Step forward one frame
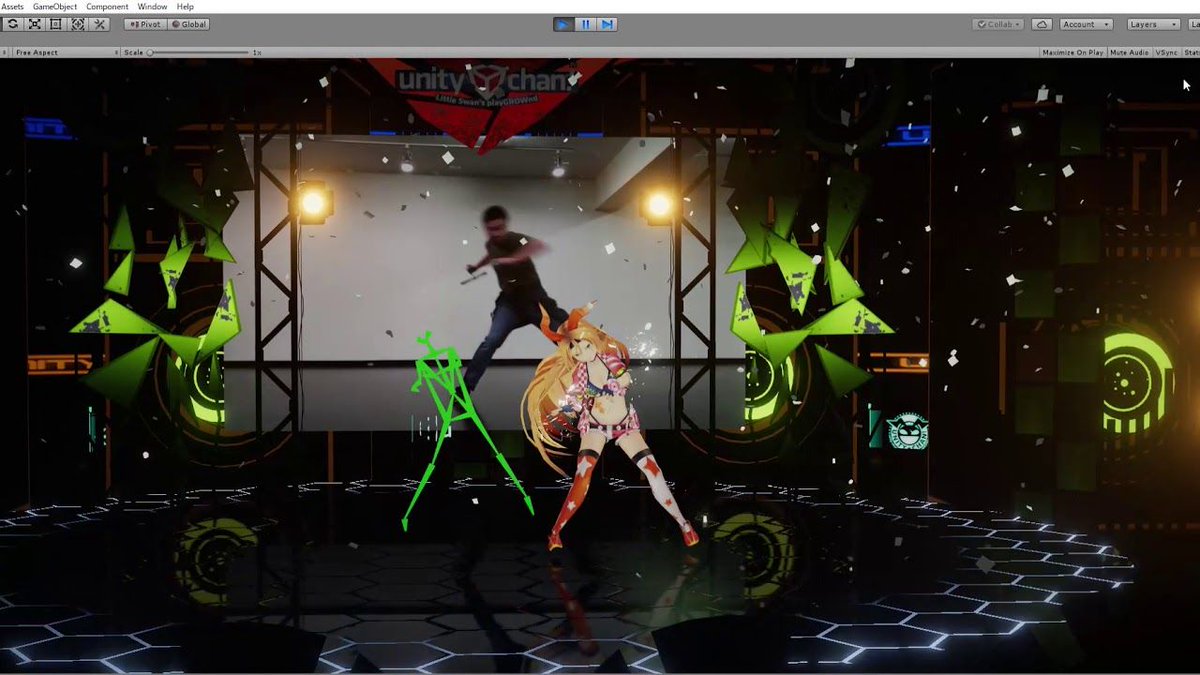This screenshot has height=675, width=1200. pyautogui.click(x=607, y=24)
